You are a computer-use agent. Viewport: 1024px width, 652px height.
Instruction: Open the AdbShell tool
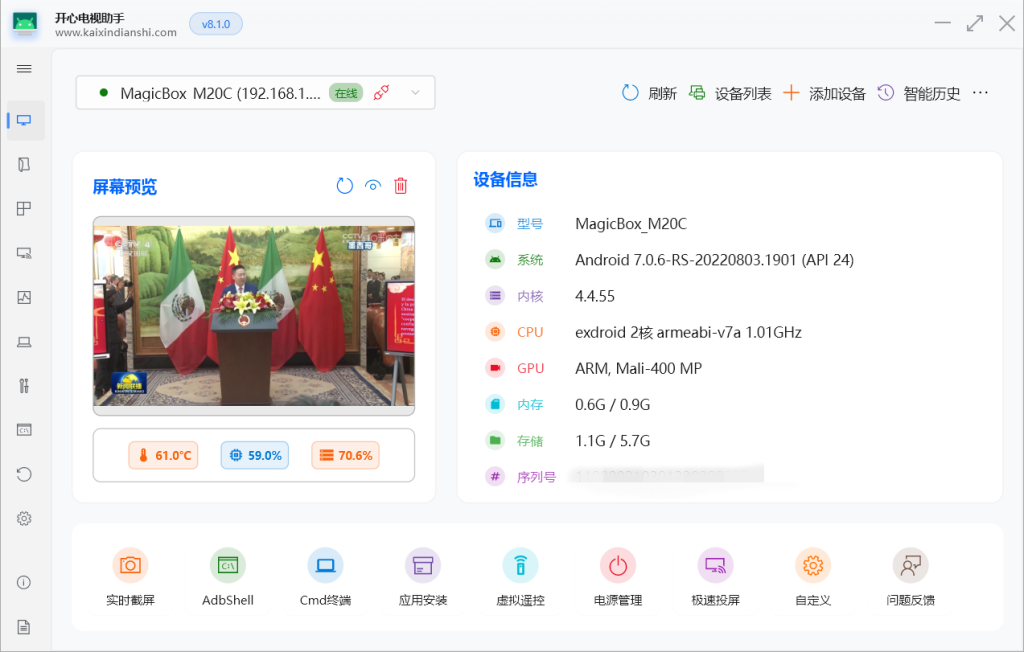[228, 566]
